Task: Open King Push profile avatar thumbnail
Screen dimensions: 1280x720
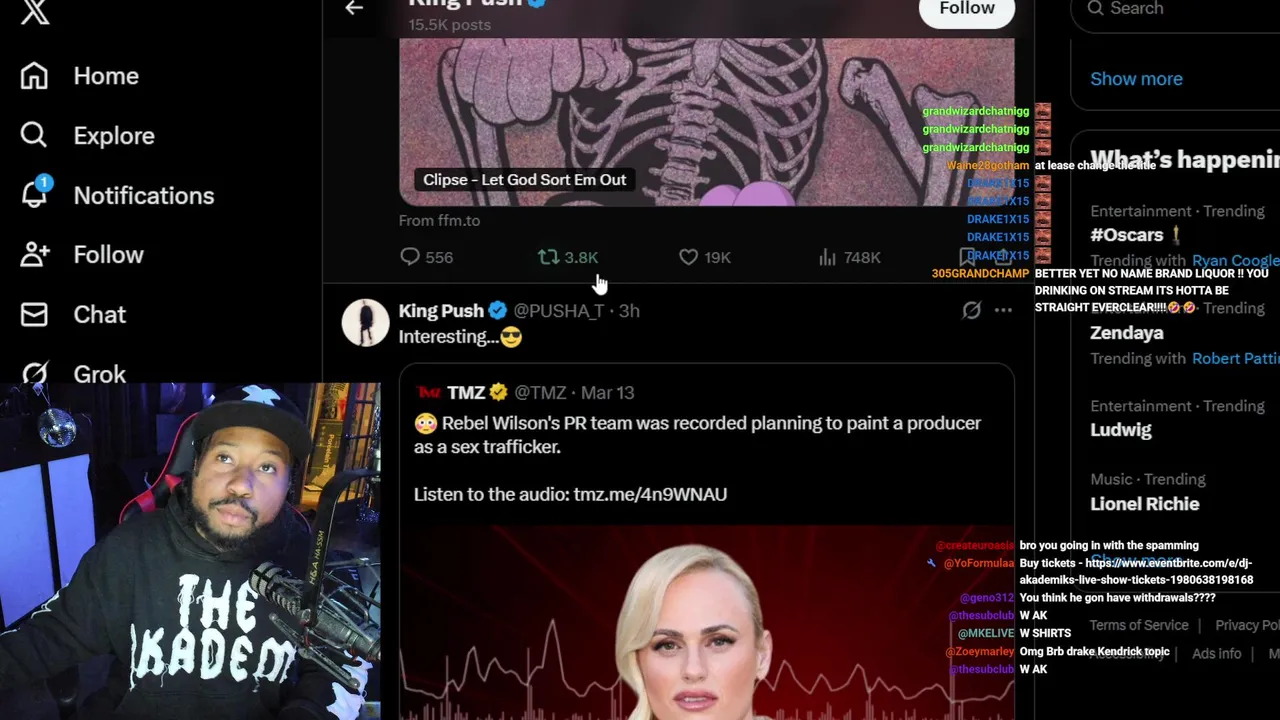Action: click(365, 322)
